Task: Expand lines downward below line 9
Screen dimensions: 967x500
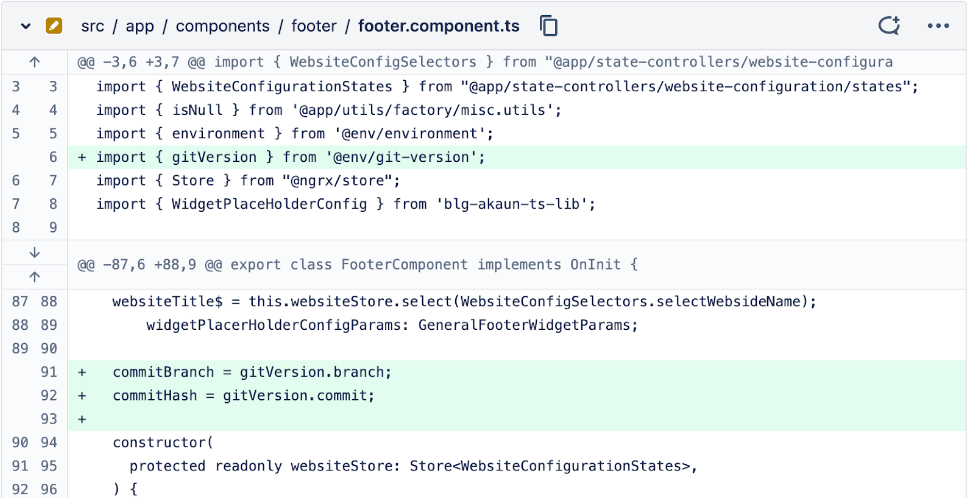Action: pyautogui.click(x=34, y=253)
